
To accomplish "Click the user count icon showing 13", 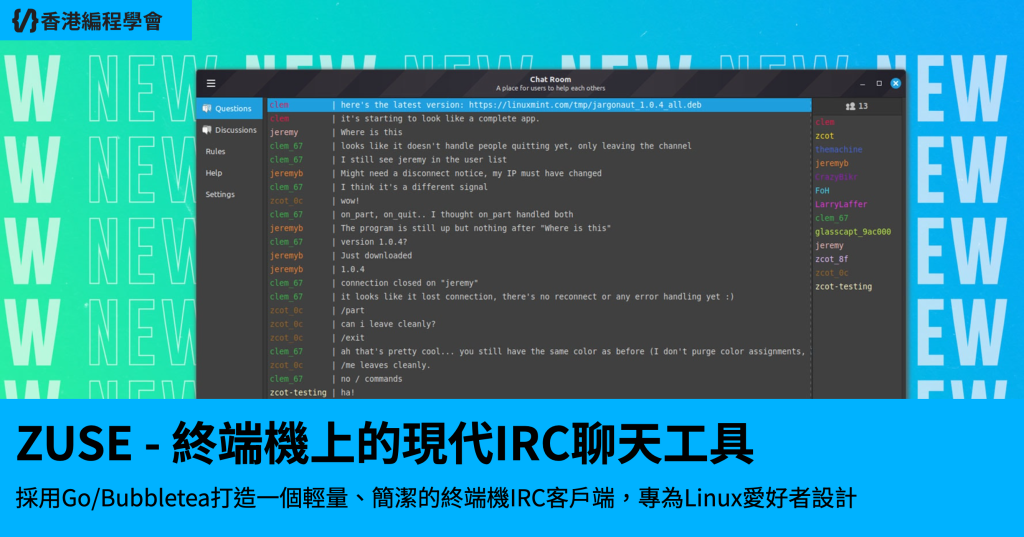I will tap(850, 106).
